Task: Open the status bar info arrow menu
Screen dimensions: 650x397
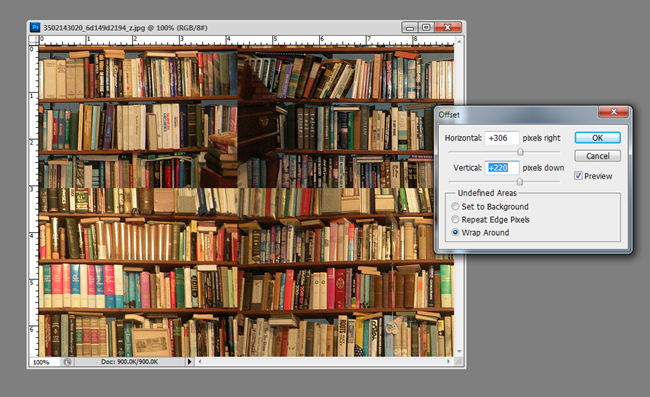Action: click(x=189, y=361)
